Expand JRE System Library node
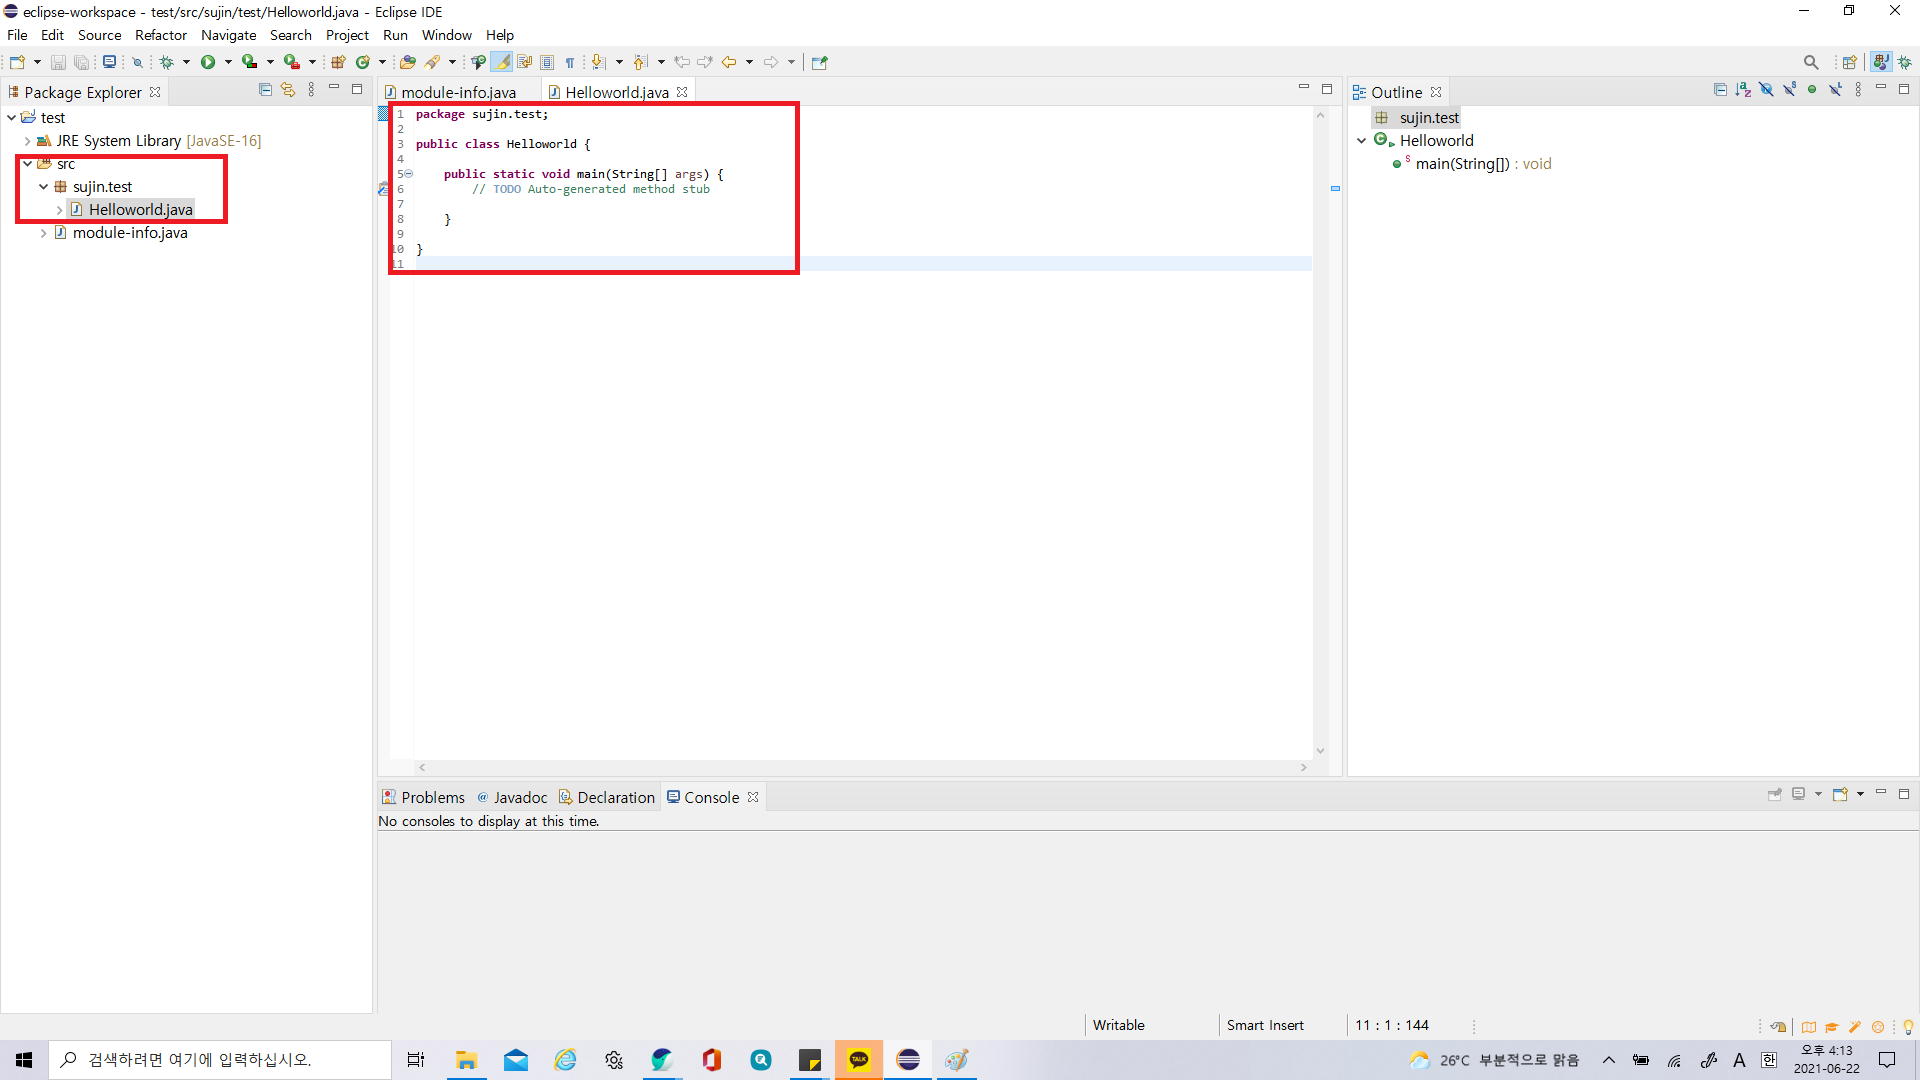Screen dimensions: 1920x1080 pos(28,141)
